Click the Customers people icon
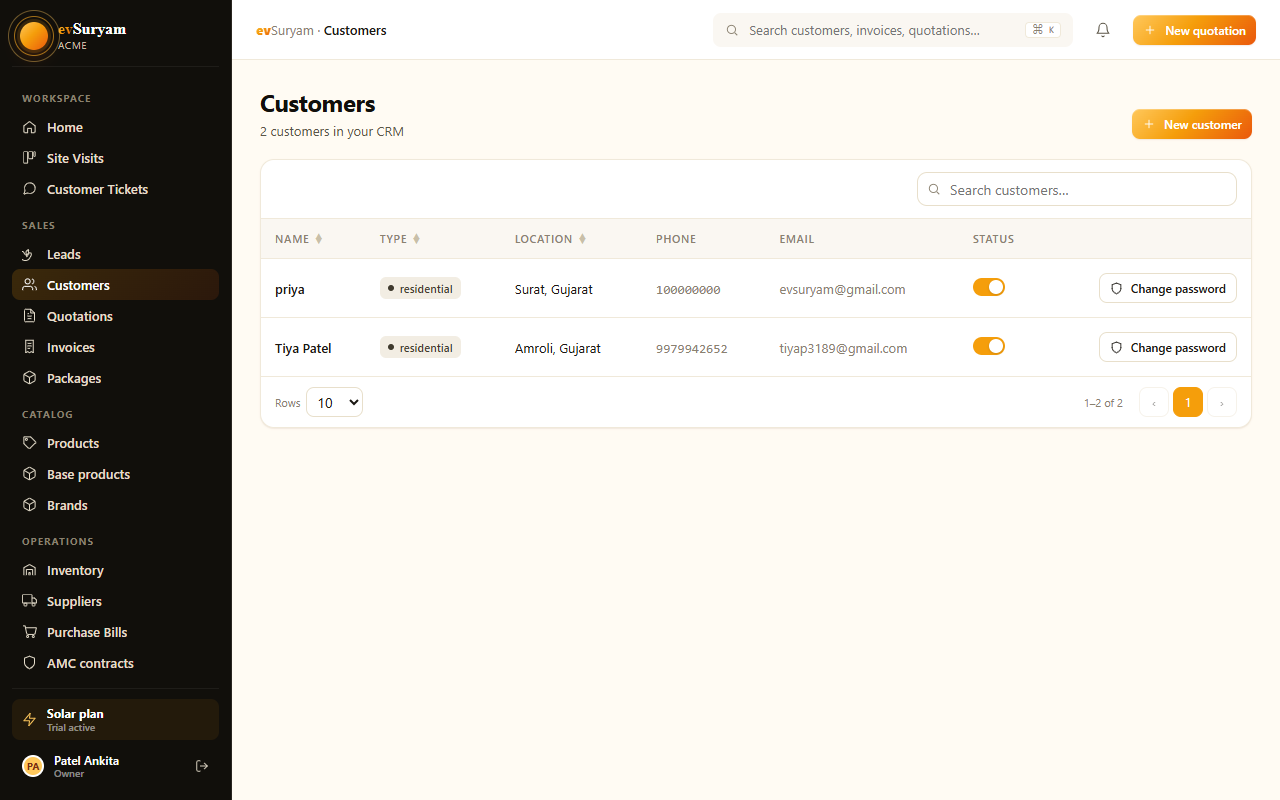 30,285
